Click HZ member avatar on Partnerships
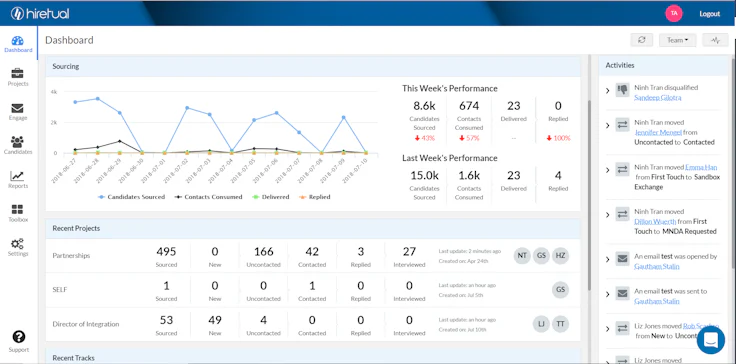The width and height of the screenshot is (736, 364). pos(560,256)
